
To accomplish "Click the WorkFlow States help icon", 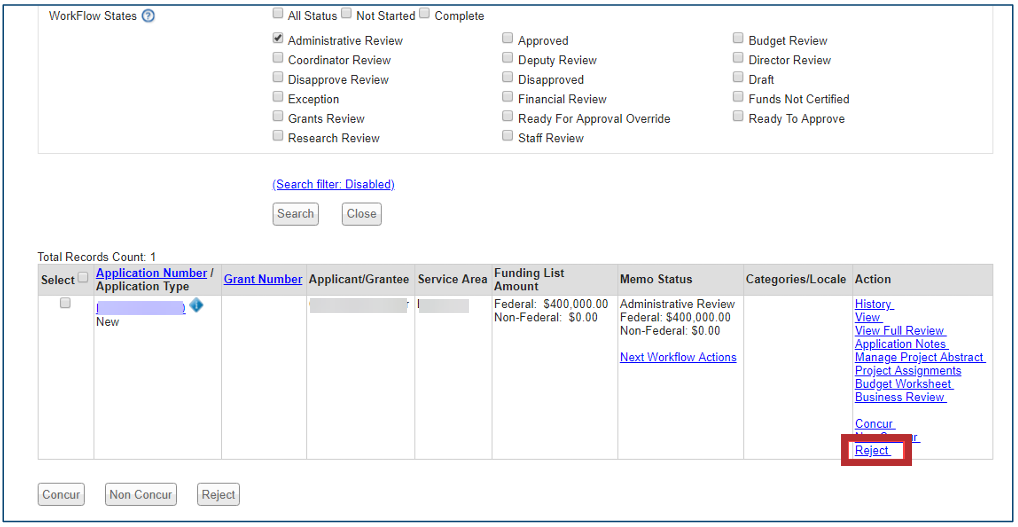I will (148, 16).
